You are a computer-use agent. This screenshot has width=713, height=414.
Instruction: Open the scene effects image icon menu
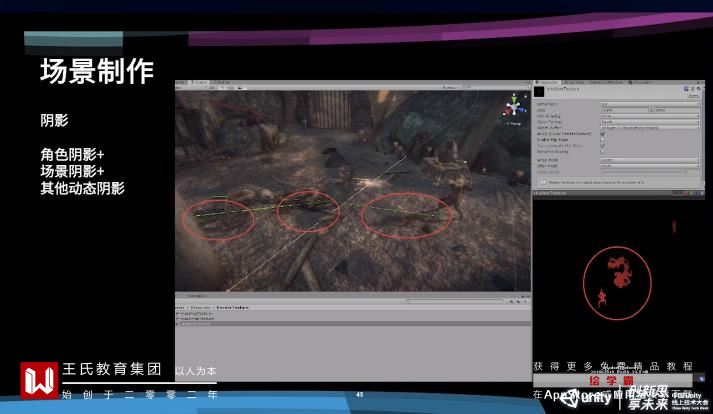click(x=240, y=87)
